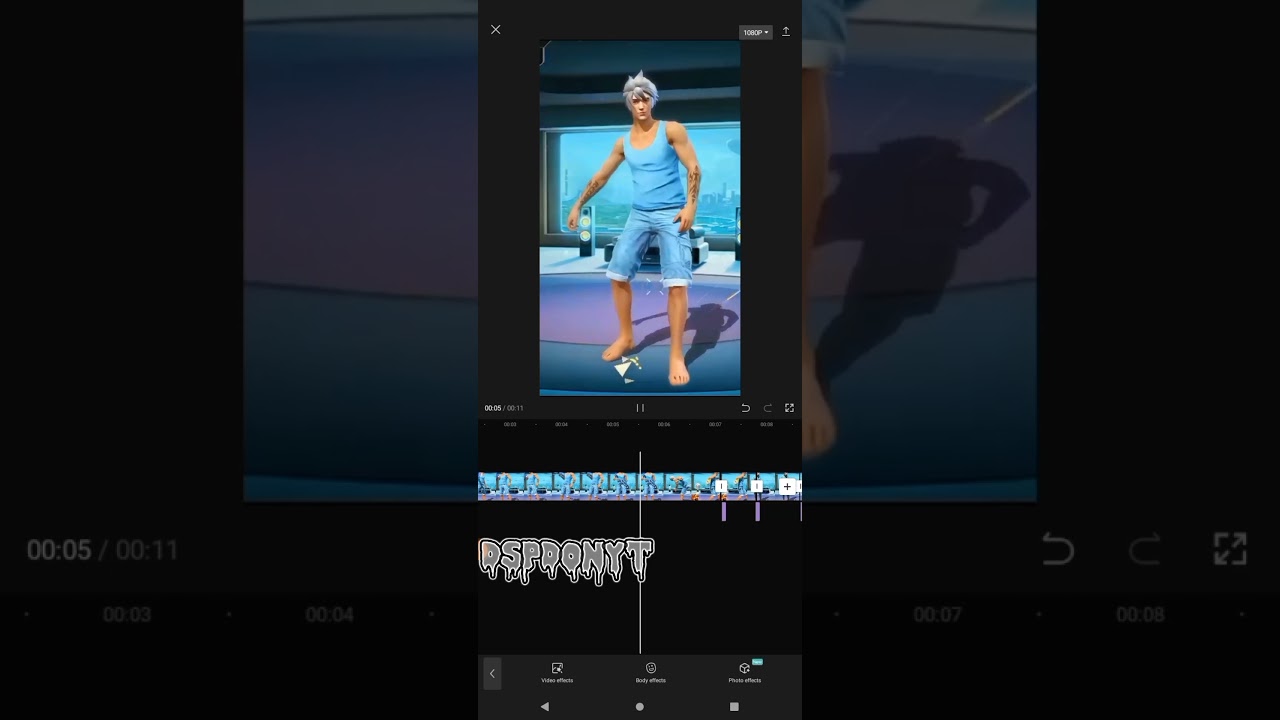Viewport: 1280px width, 720px height.
Task: Tap the Android back triangle button
Action: pyautogui.click(x=545, y=706)
